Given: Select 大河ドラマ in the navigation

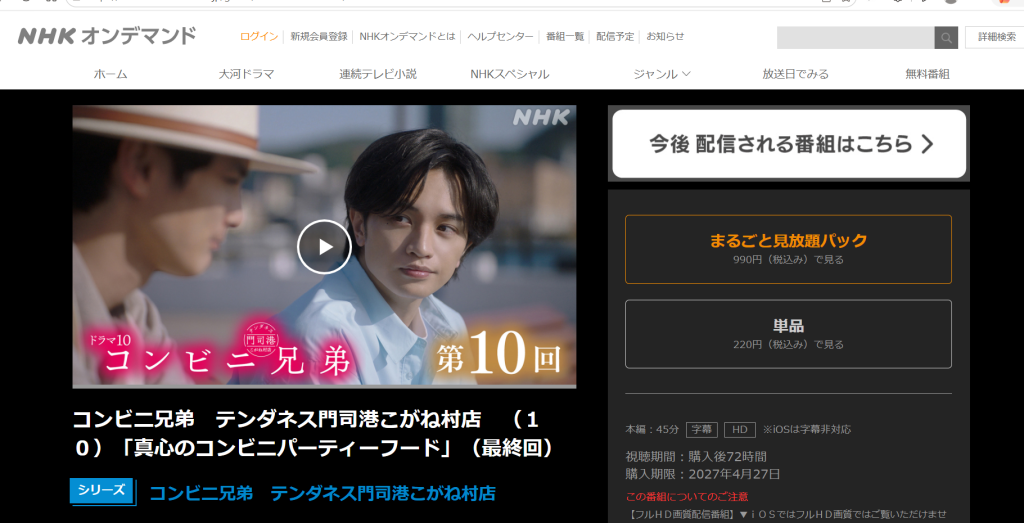Looking at the screenshot, I should pyautogui.click(x=246, y=74).
